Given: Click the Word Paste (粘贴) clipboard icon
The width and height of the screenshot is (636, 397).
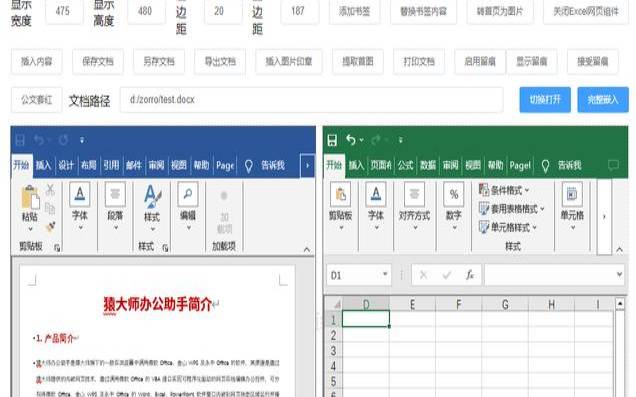Looking at the screenshot, I should pyautogui.click(x=30, y=197).
